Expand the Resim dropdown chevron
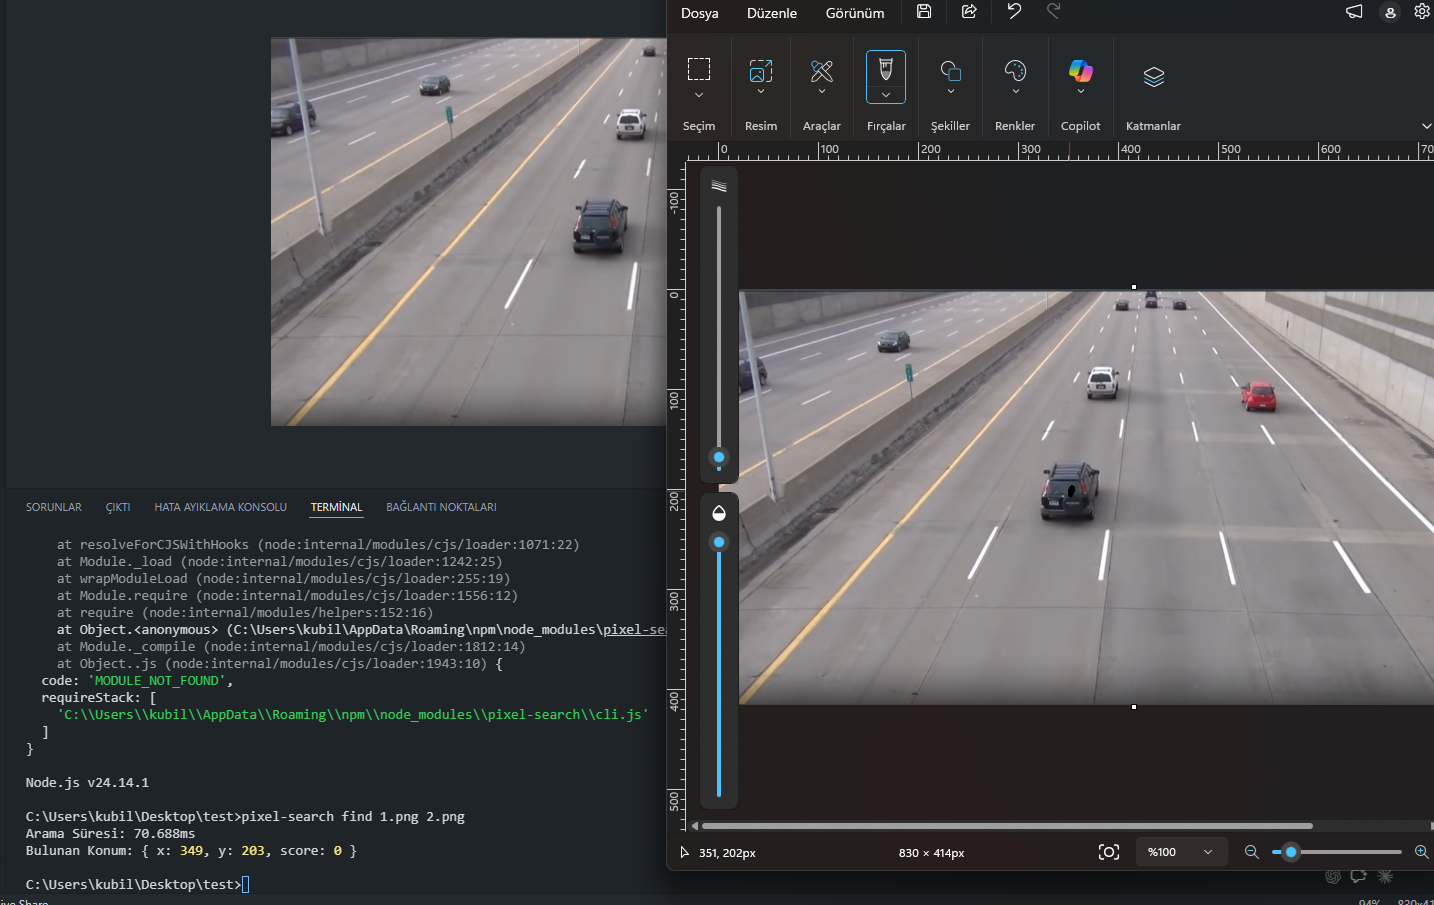 coord(761,91)
